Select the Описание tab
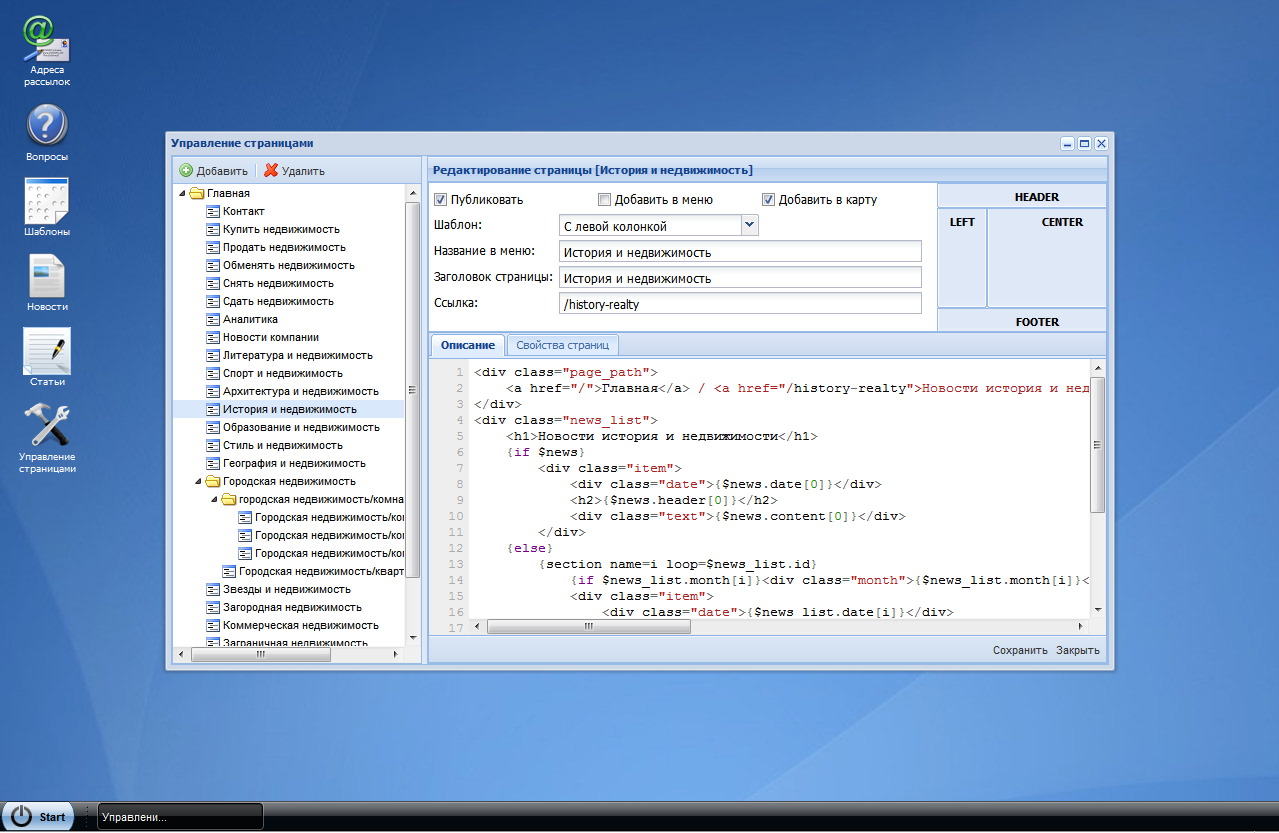The height and width of the screenshot is (833, 1279). pyautogui.click(x=467, y=345)
